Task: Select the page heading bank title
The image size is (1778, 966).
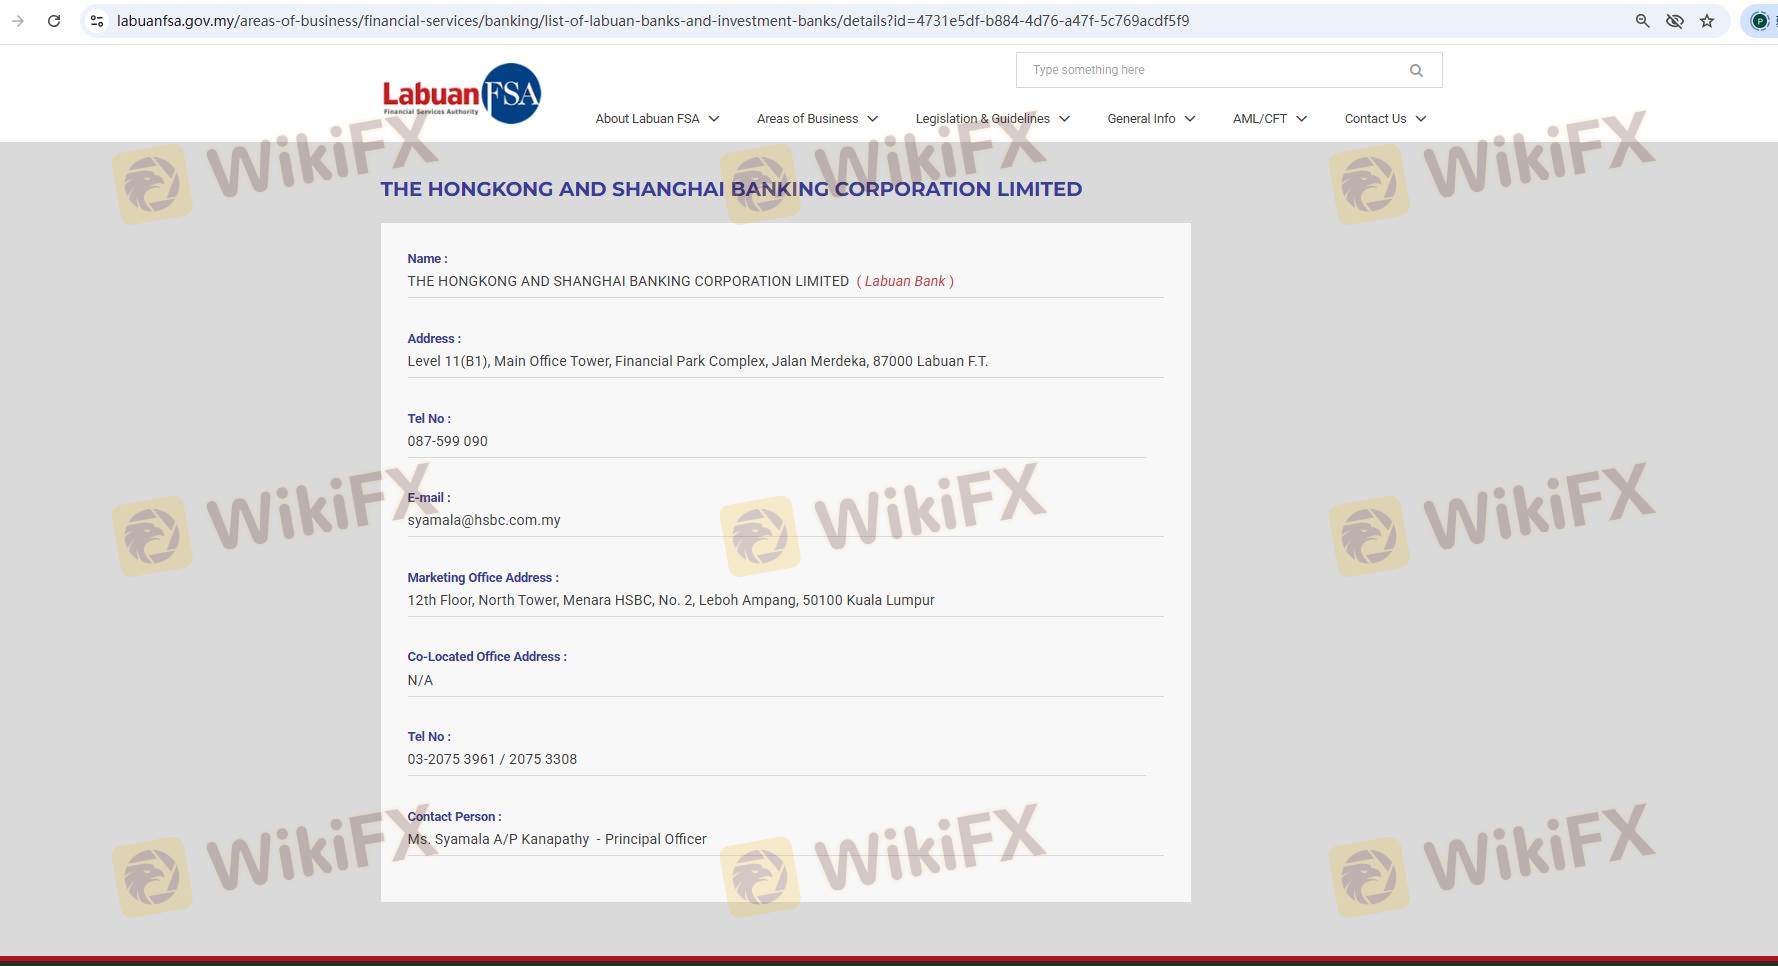Action: click(x=731, y=189)
